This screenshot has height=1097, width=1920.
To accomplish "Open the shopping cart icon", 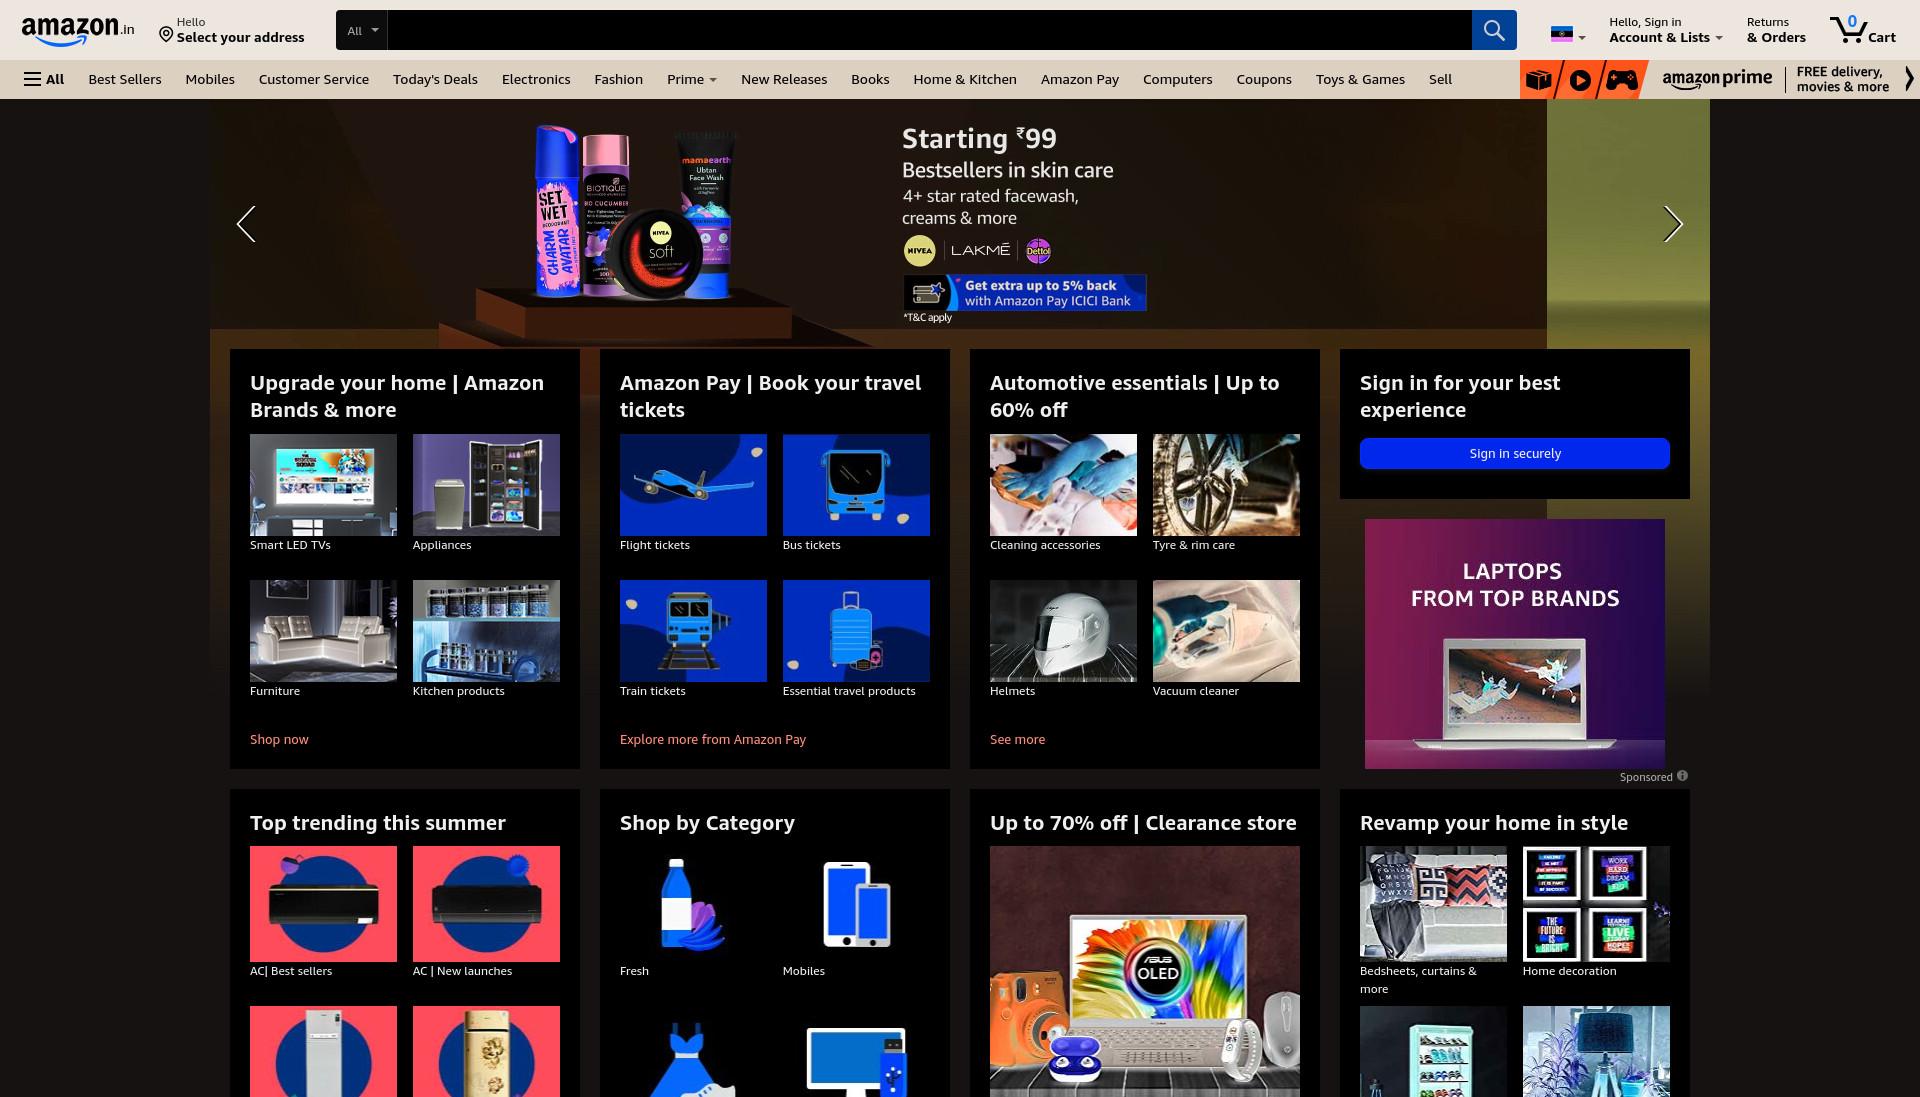I will click(1862, 30).
